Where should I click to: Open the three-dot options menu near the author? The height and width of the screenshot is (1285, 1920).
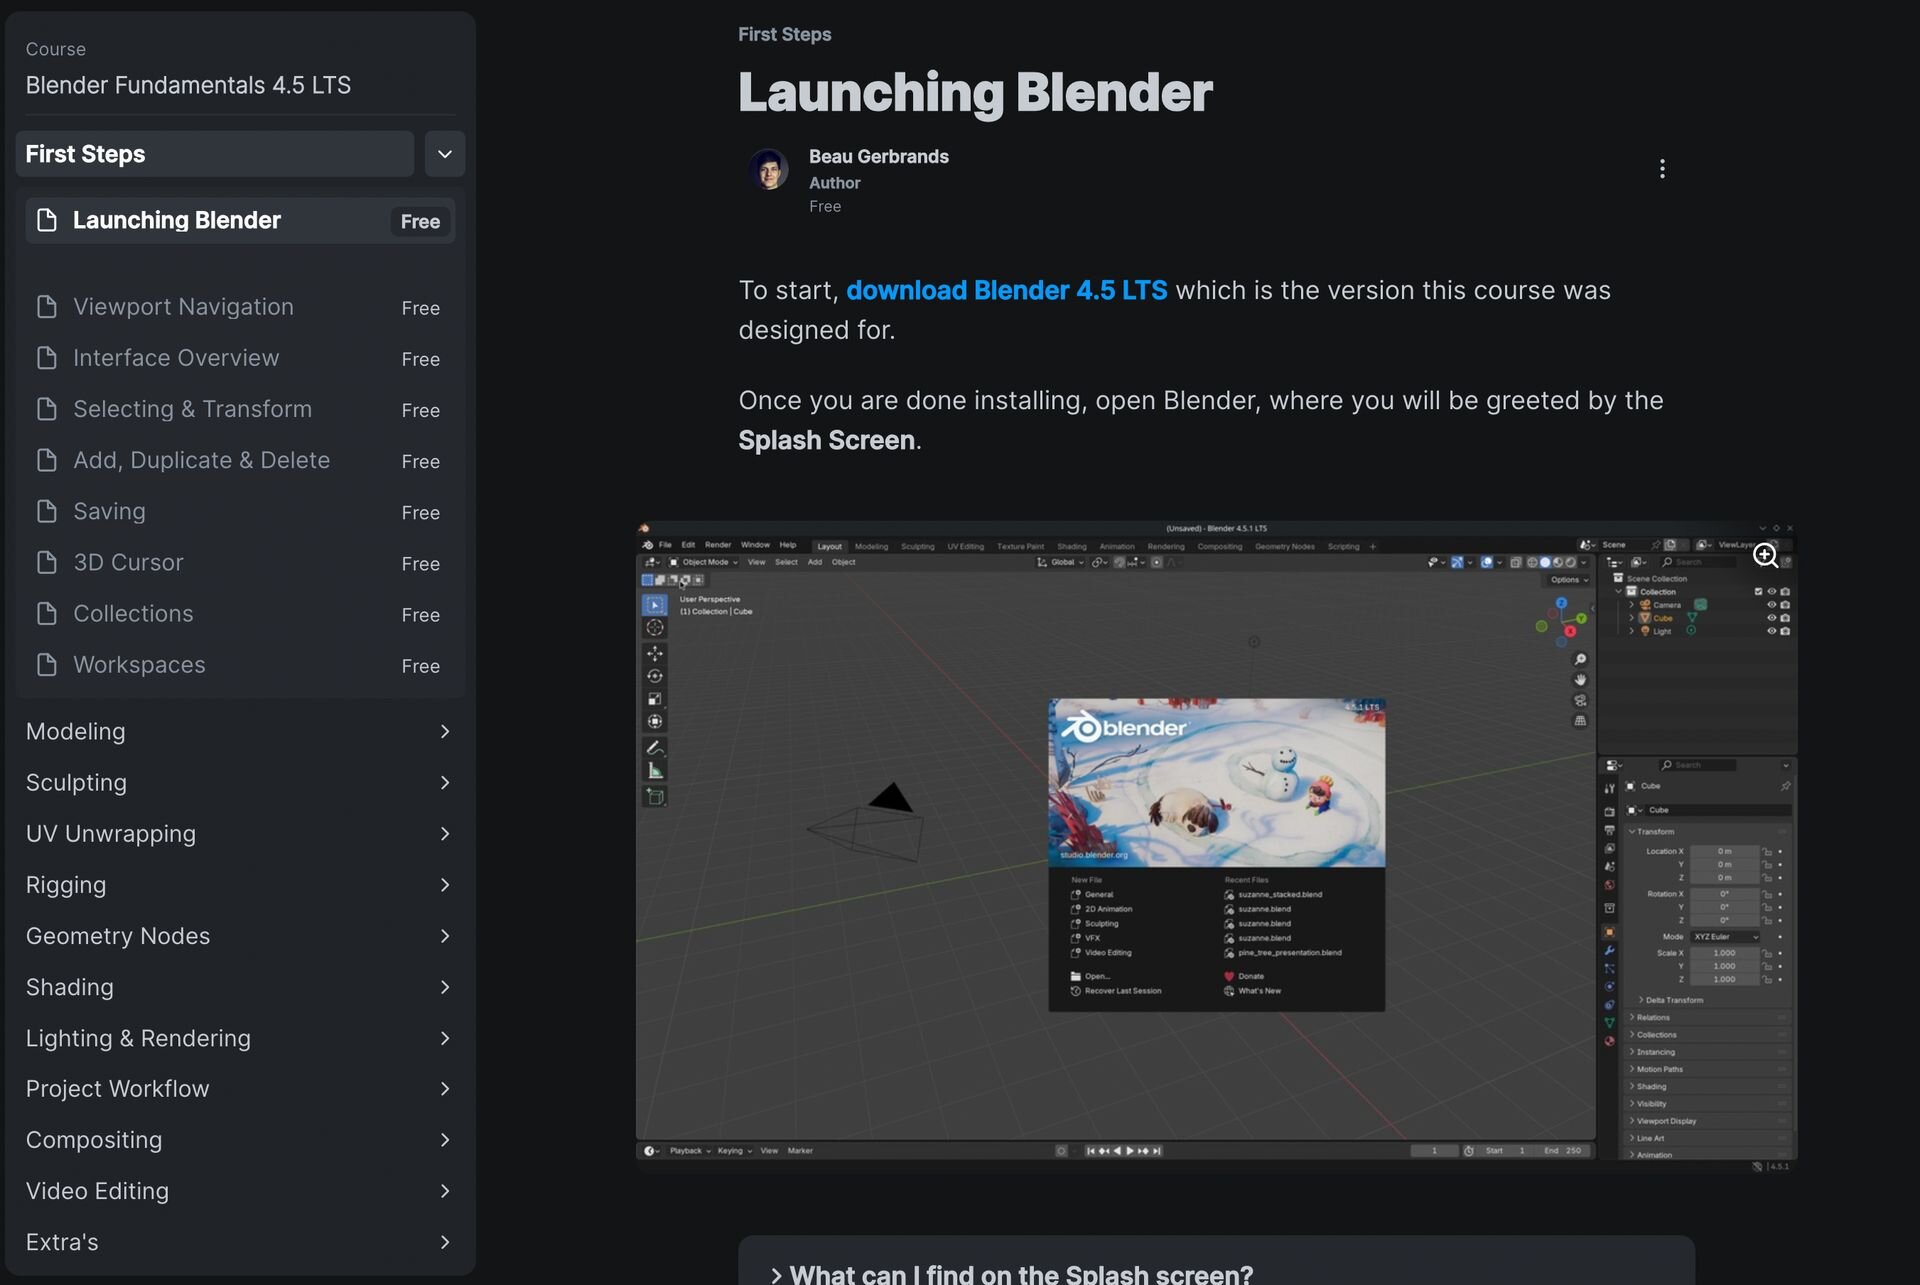point(1662,169)
